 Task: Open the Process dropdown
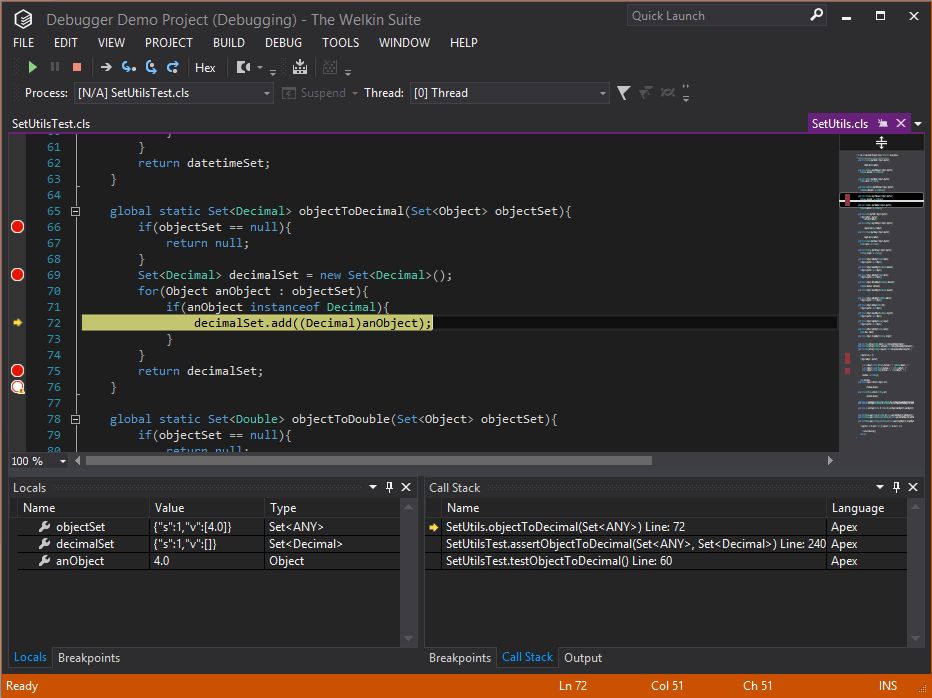[x=267, y=93]
